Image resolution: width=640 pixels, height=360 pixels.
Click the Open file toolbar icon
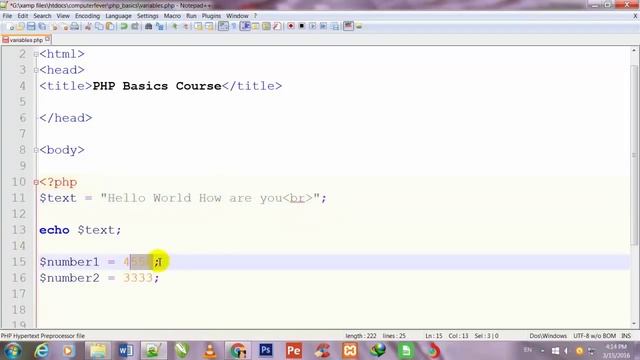pos(21,27)
